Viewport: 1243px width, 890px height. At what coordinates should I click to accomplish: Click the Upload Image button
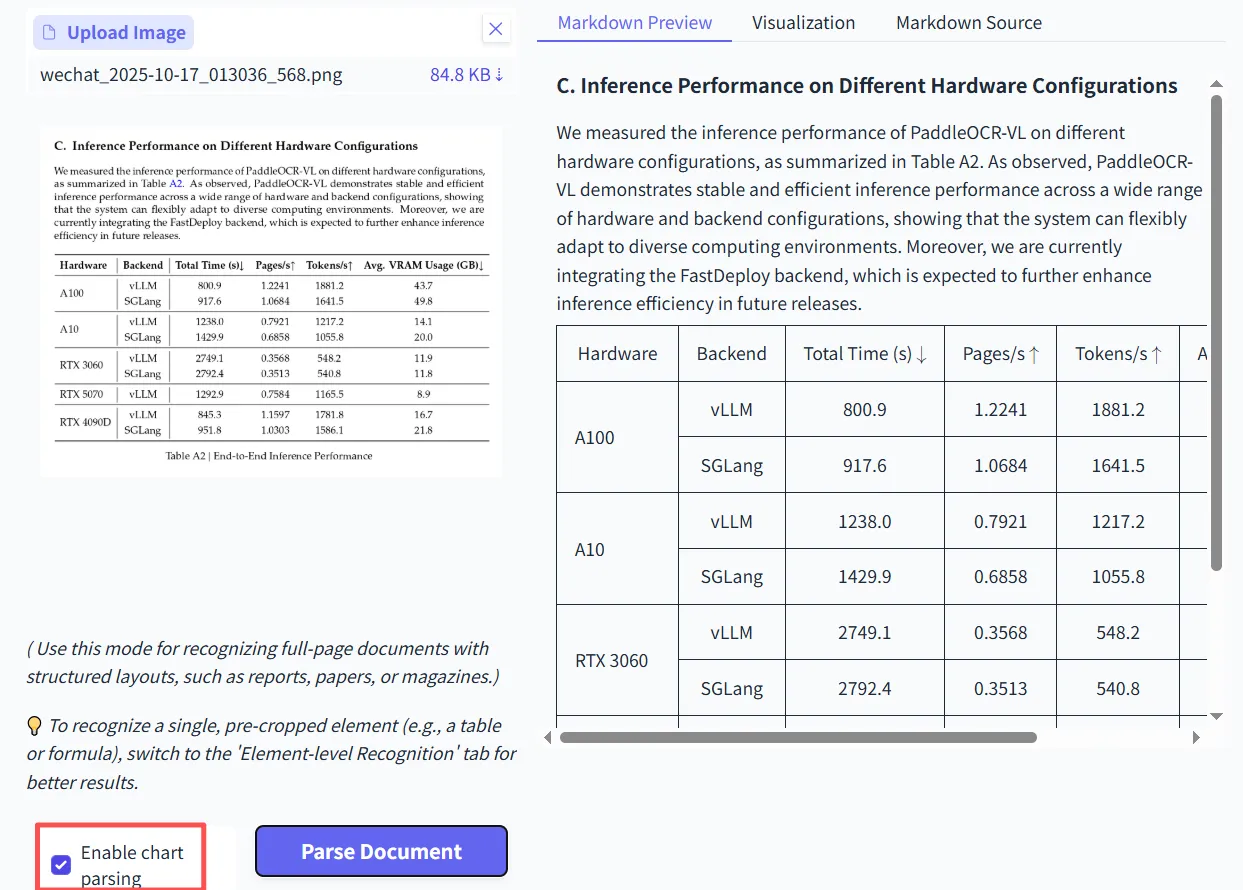click(x=113, y=33)
